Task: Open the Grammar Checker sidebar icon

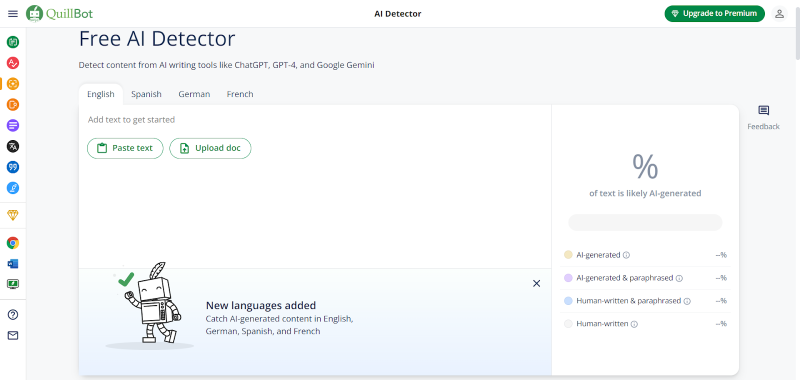Action: pyautogui.click(x=13, y=63)
